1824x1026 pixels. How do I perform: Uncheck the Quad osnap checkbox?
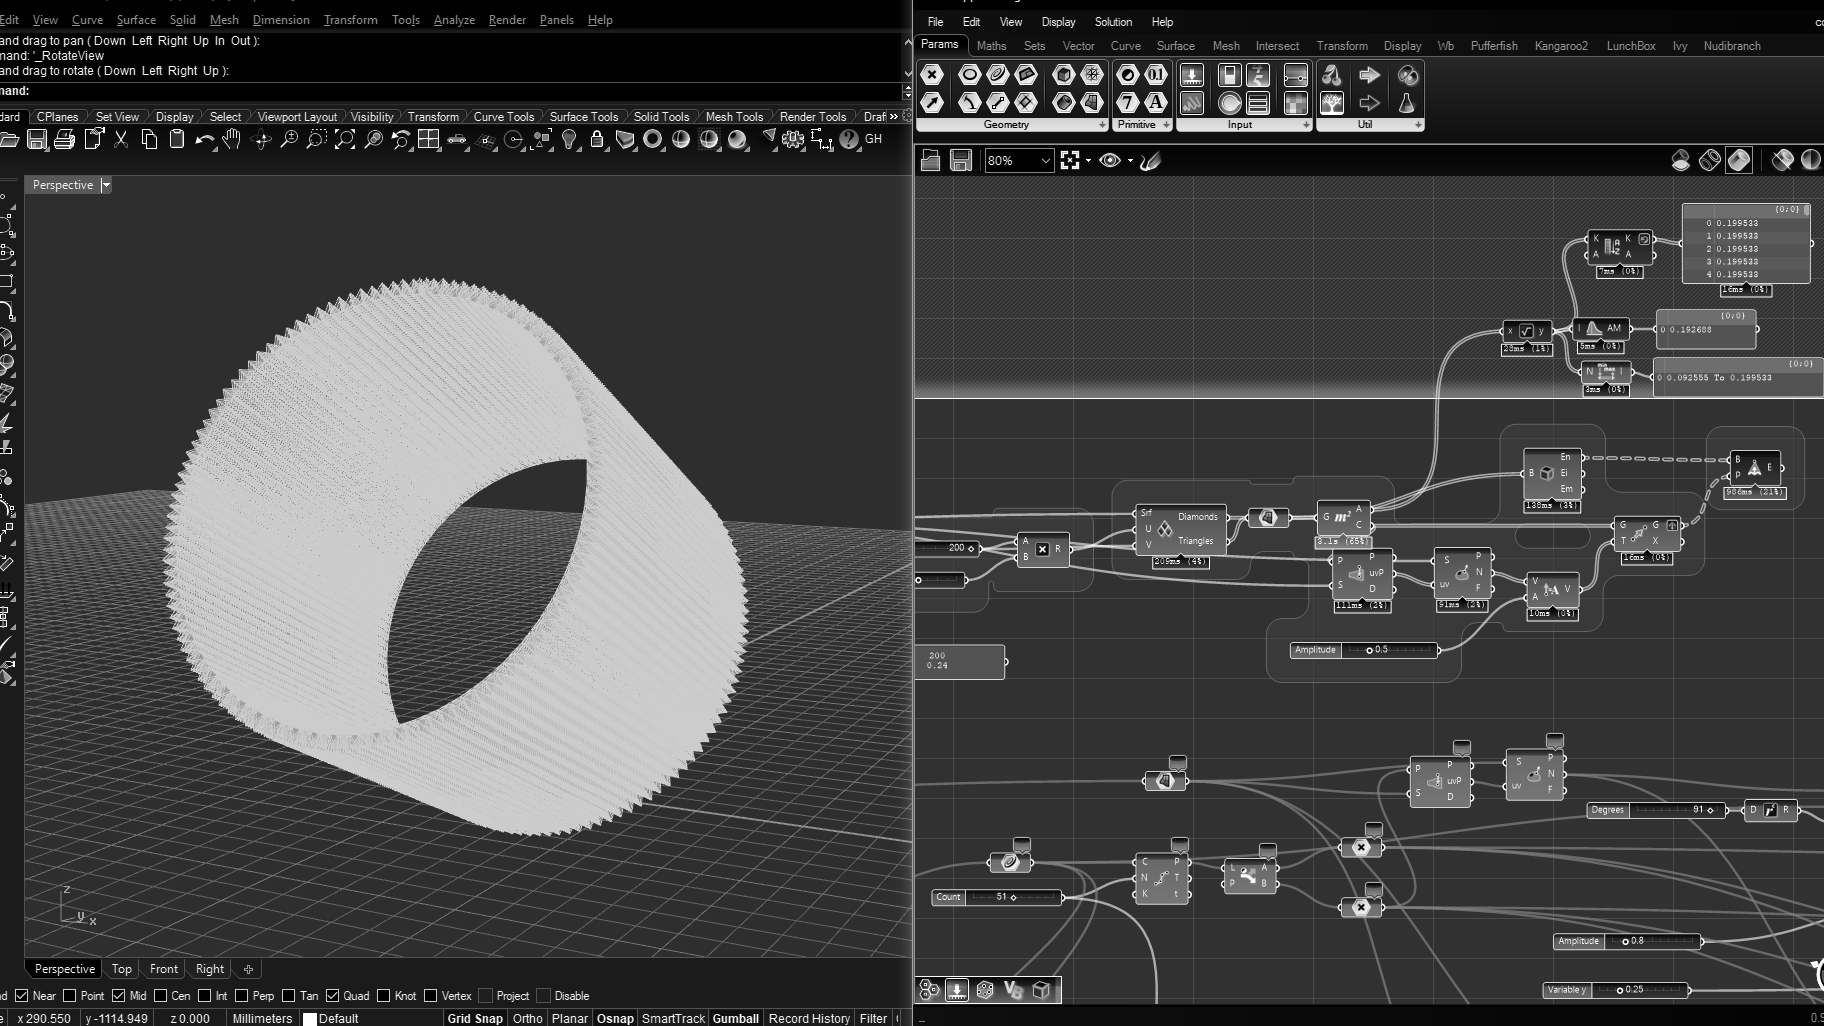pyautogui.click(x=333, y=996)
